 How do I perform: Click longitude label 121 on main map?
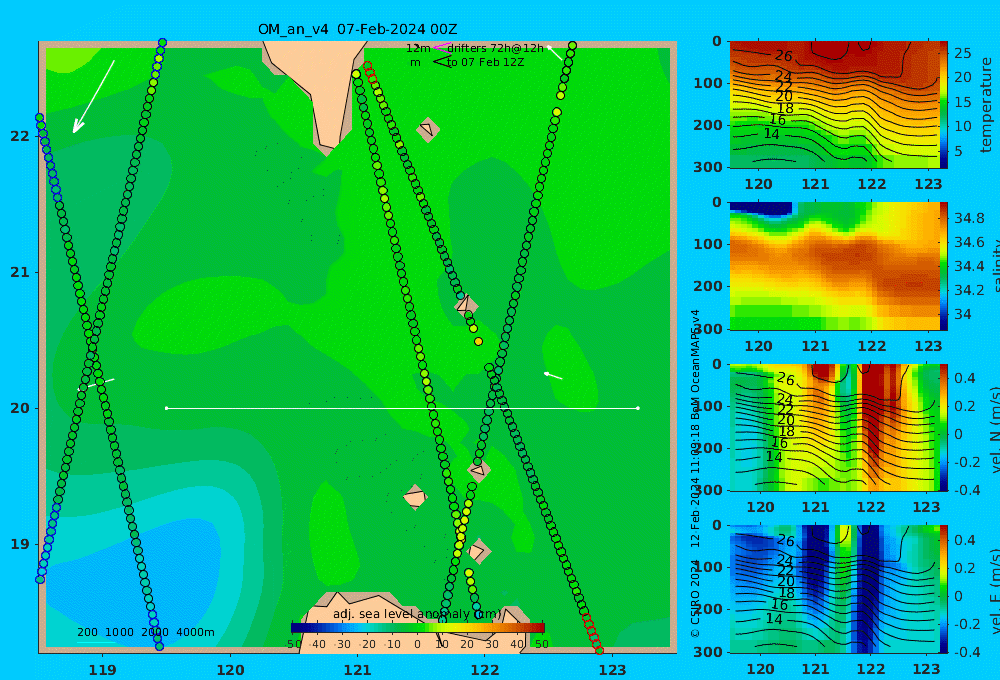(x=357, y=670)
